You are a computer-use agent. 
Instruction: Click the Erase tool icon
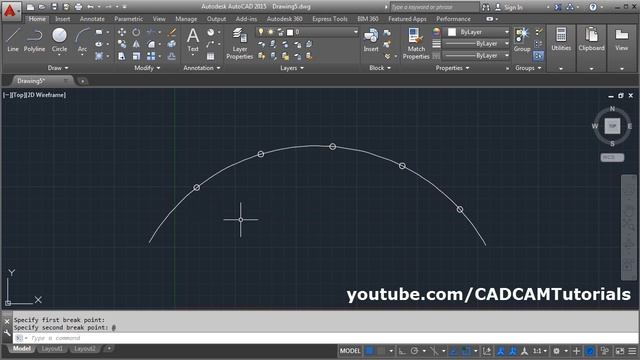[x=172, y=32]
